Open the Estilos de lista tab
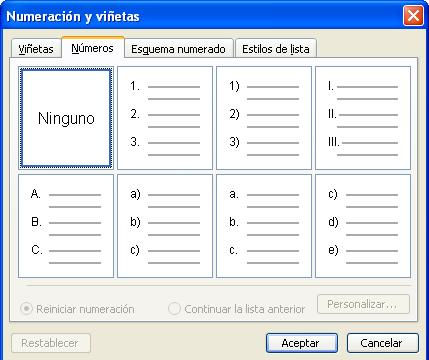429x360 pixels. (276, 49)
